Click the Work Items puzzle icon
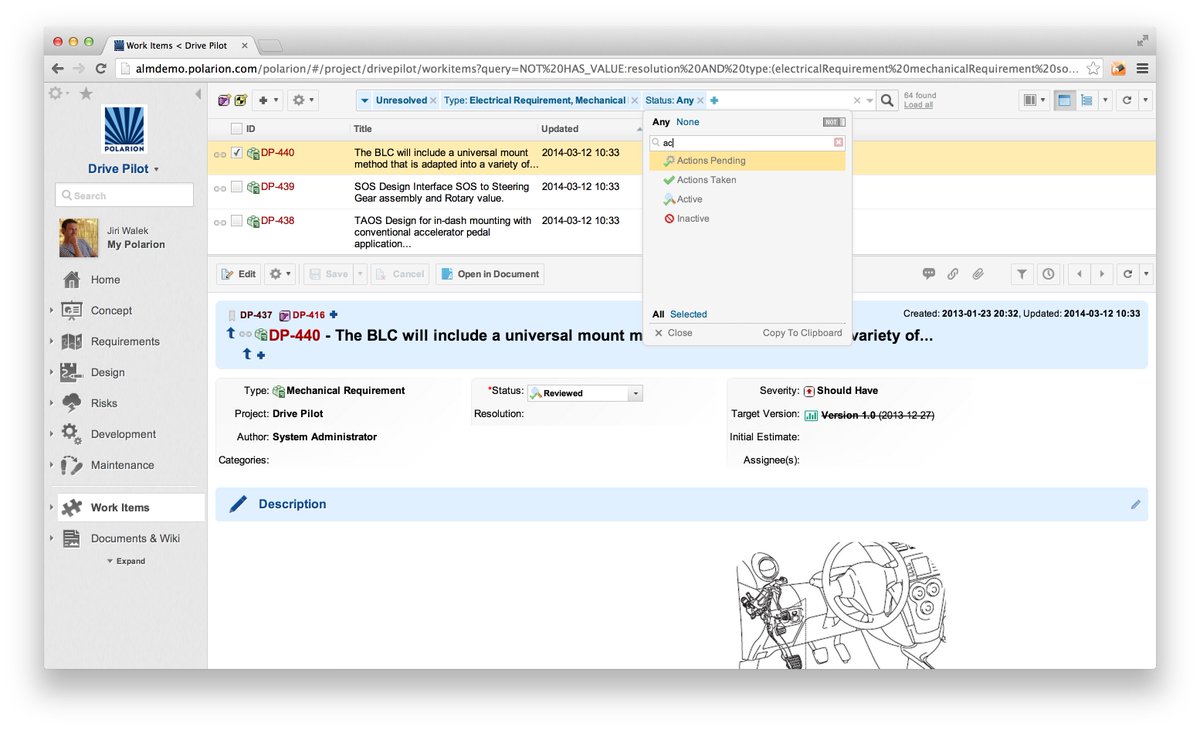Screen dimensions: 1200x730 [x=71, y=508]
